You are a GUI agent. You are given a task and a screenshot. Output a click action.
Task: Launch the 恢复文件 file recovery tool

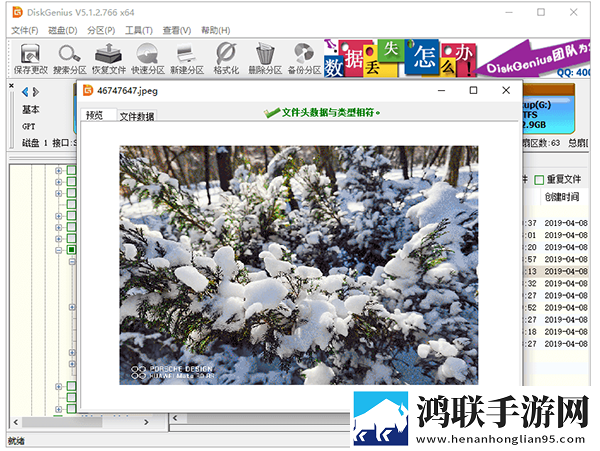(109, 59)
